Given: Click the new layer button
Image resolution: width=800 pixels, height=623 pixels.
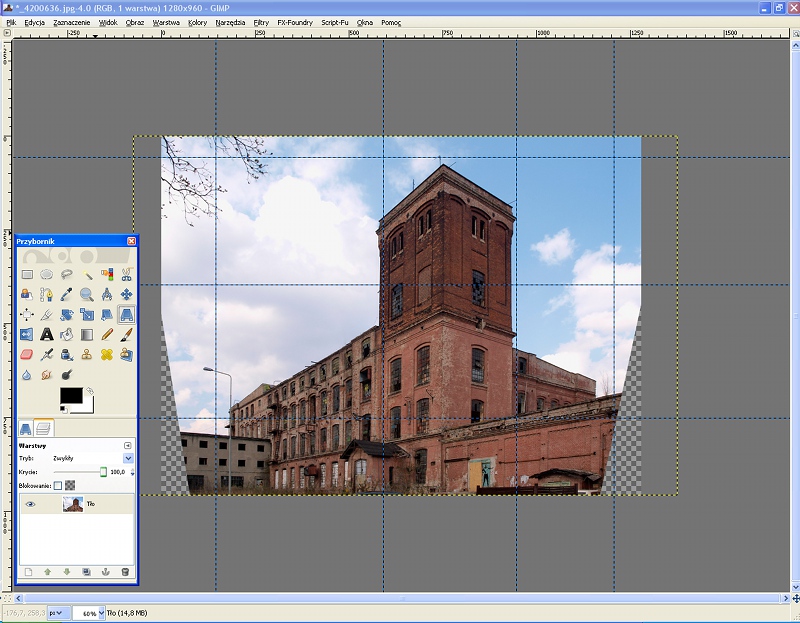Looking at the screenshot, I should [x=28, y=572].
